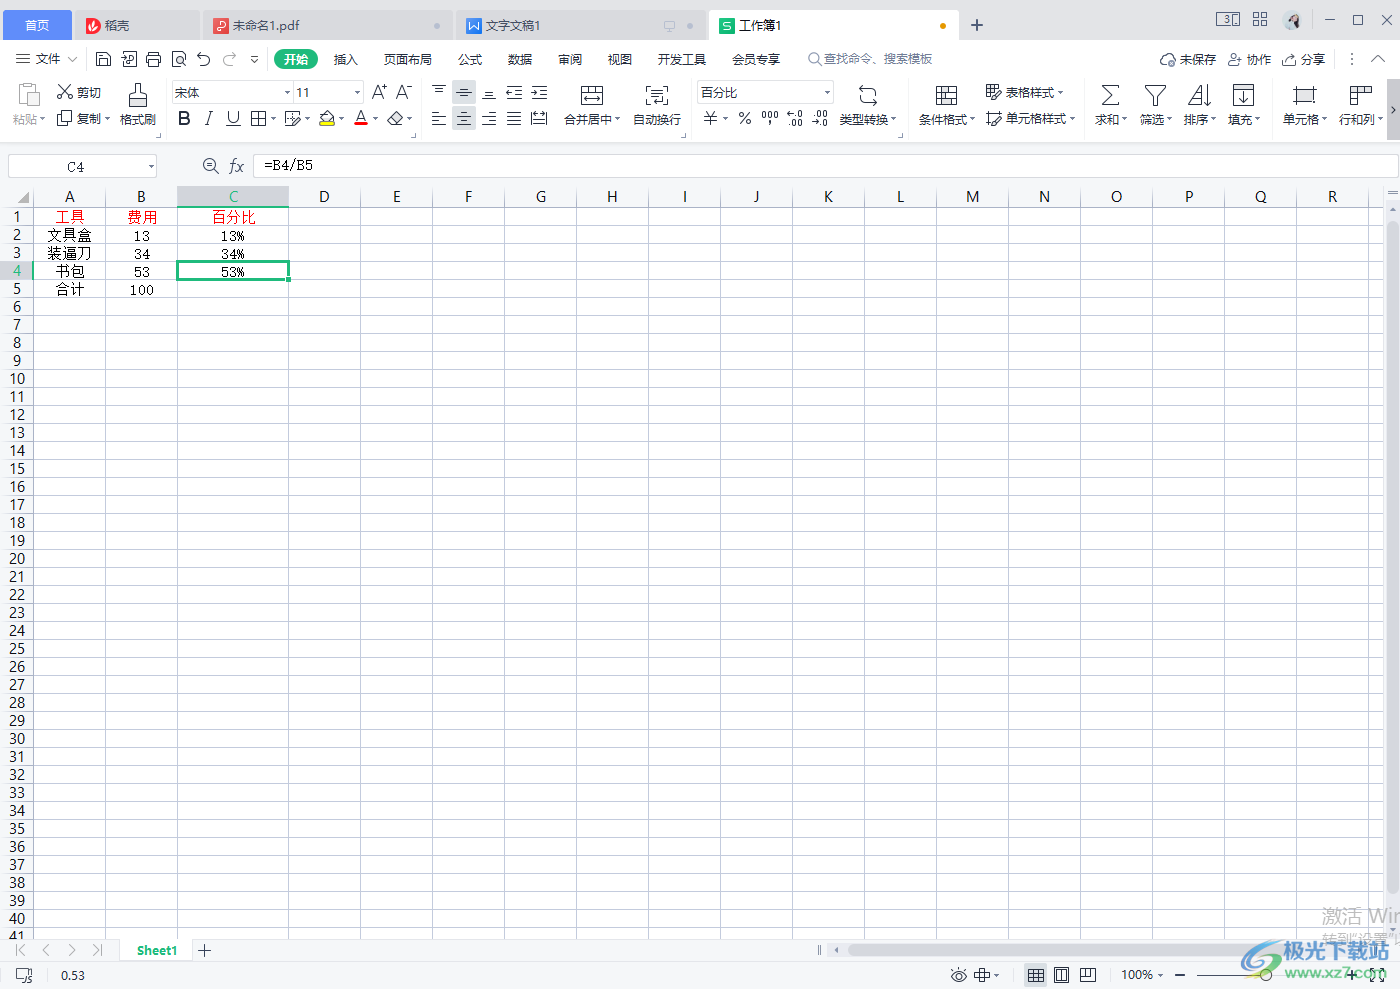
Task: Increase decimal places
Action: tap(795, 119)
